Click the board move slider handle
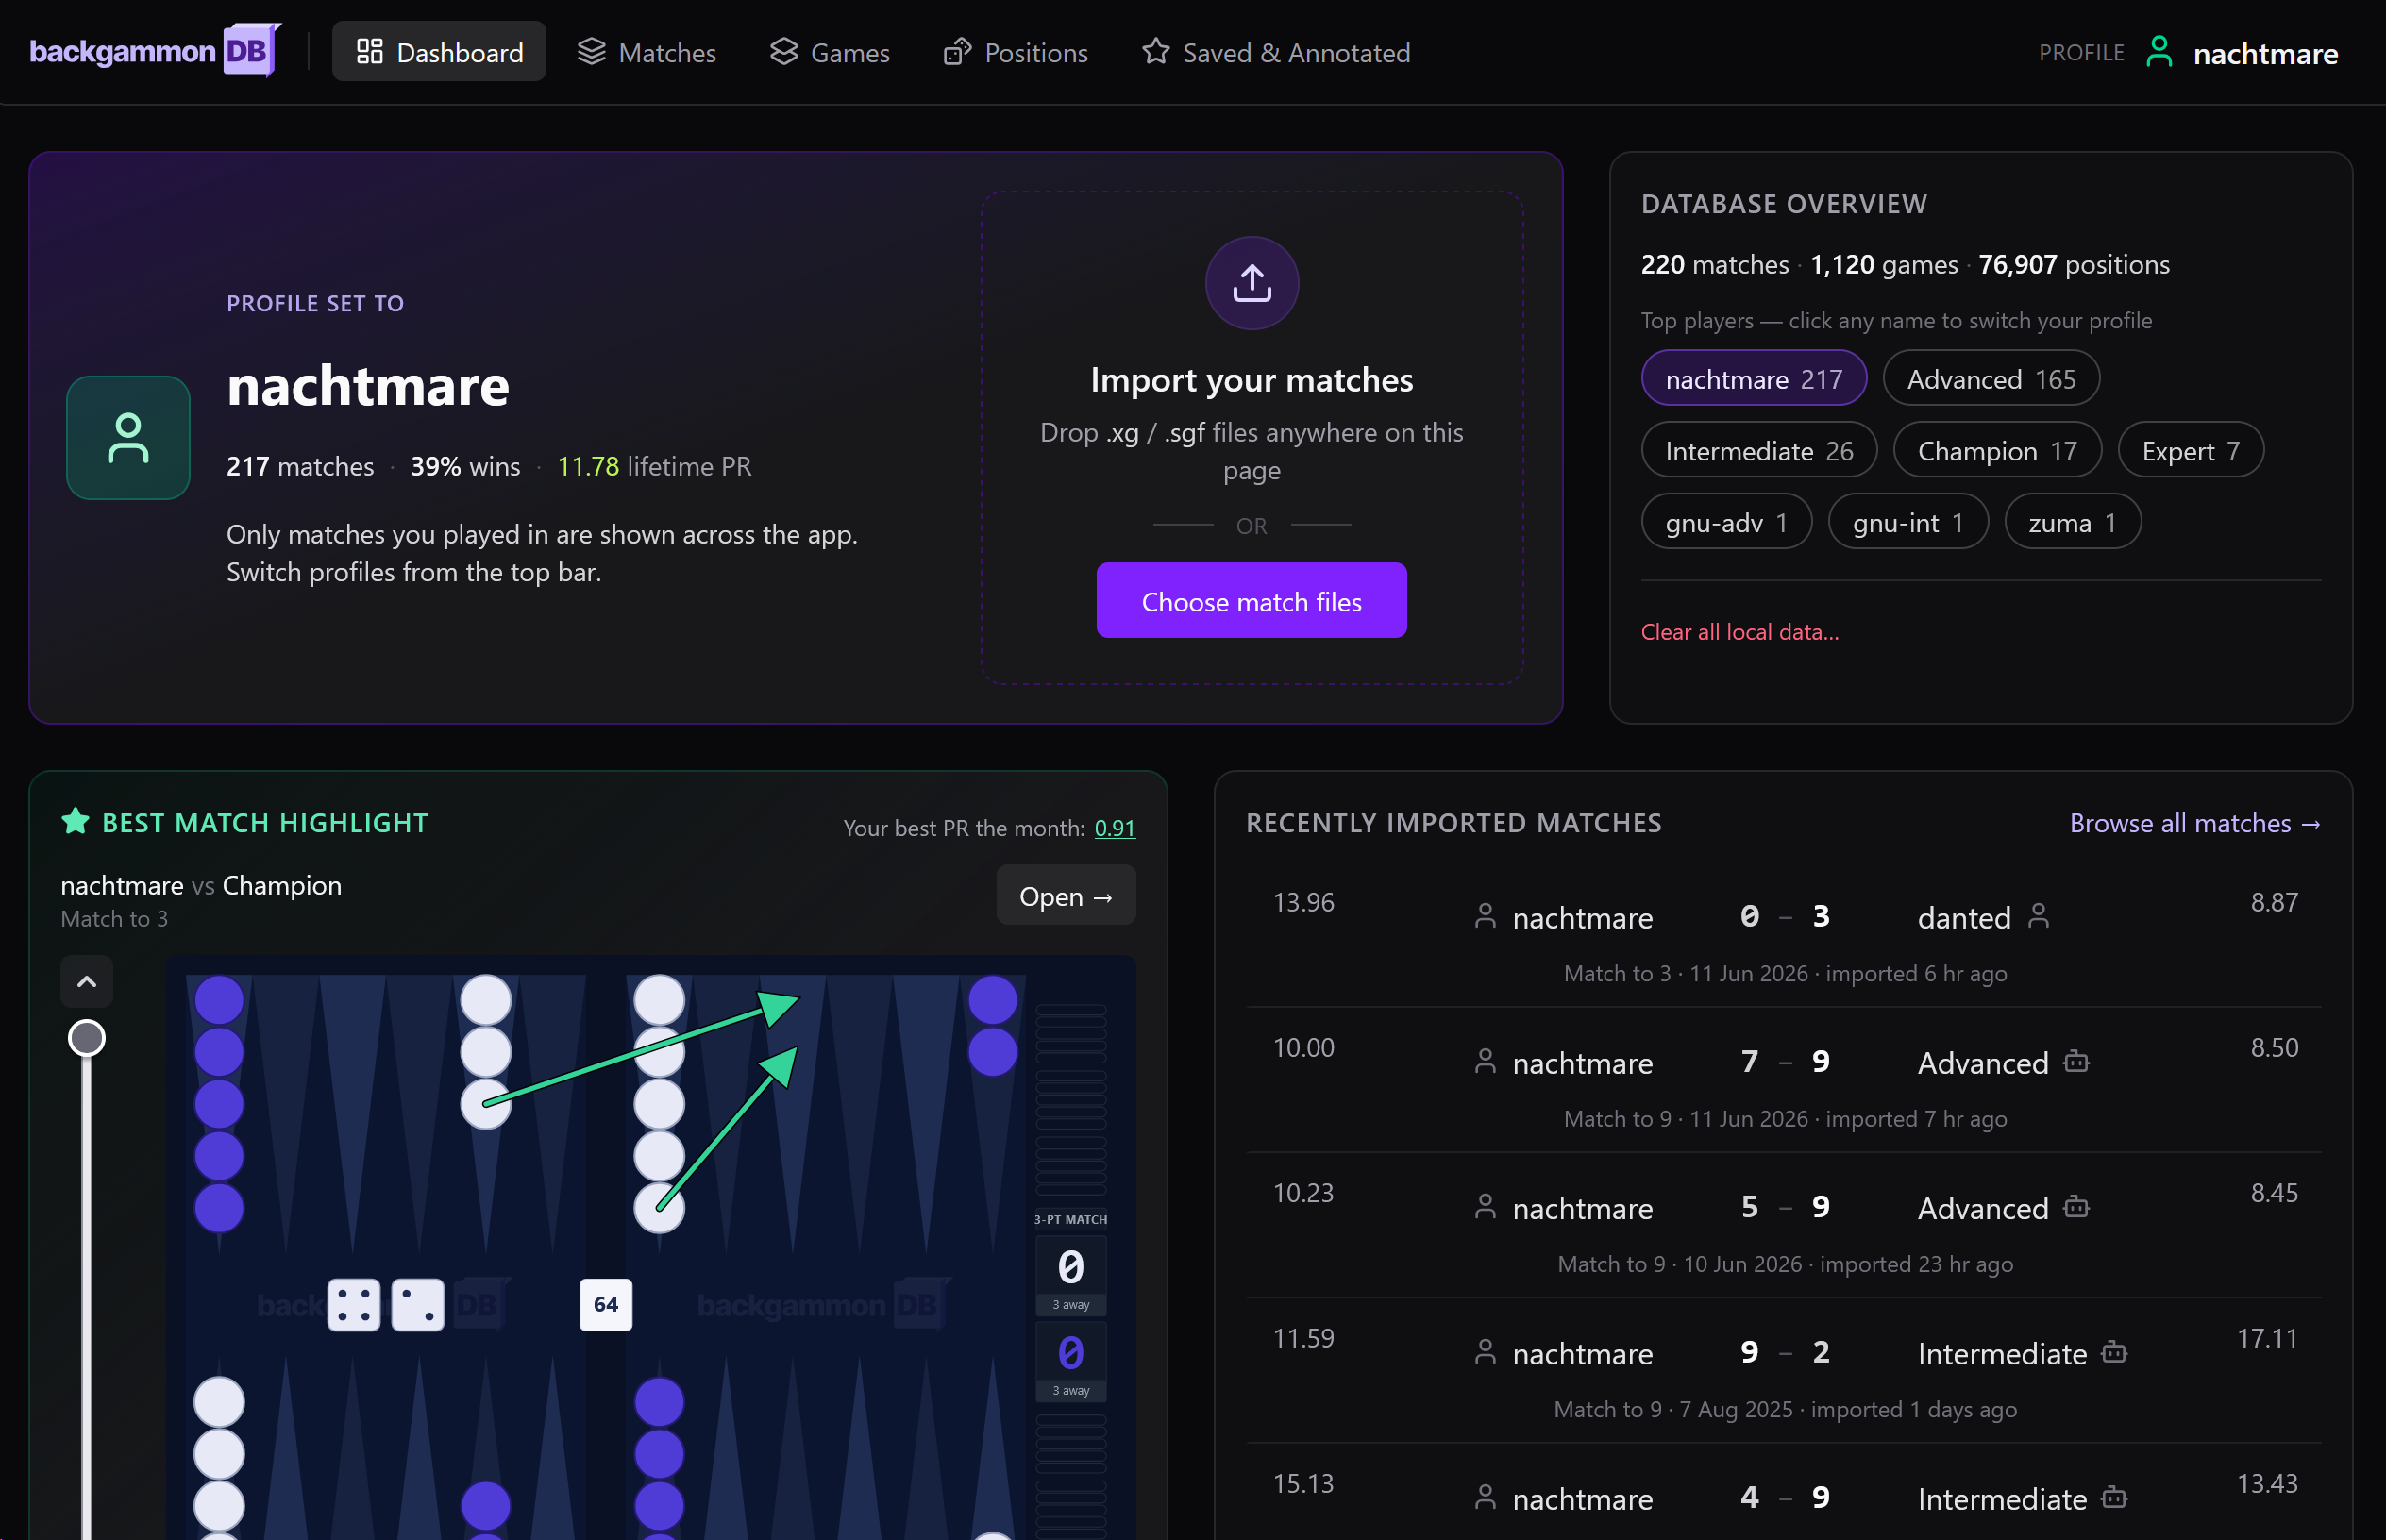 [x=87, y=1038]
